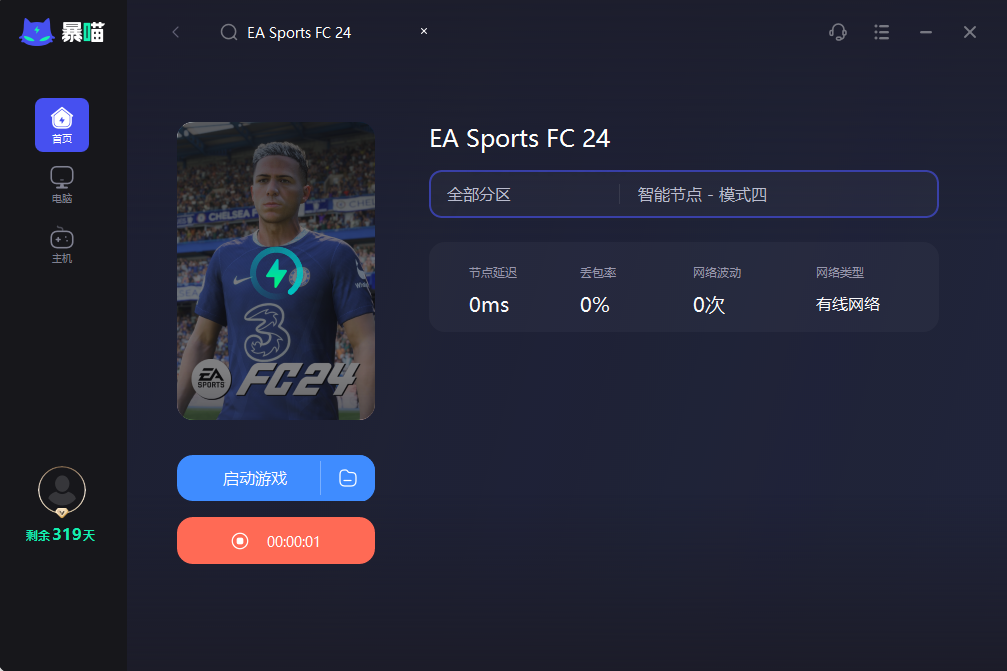Image resolution: width=1007 pixels, height=671 pixels.
Task: Click the 暴喵 cat logo
Action: coord(37,31)
